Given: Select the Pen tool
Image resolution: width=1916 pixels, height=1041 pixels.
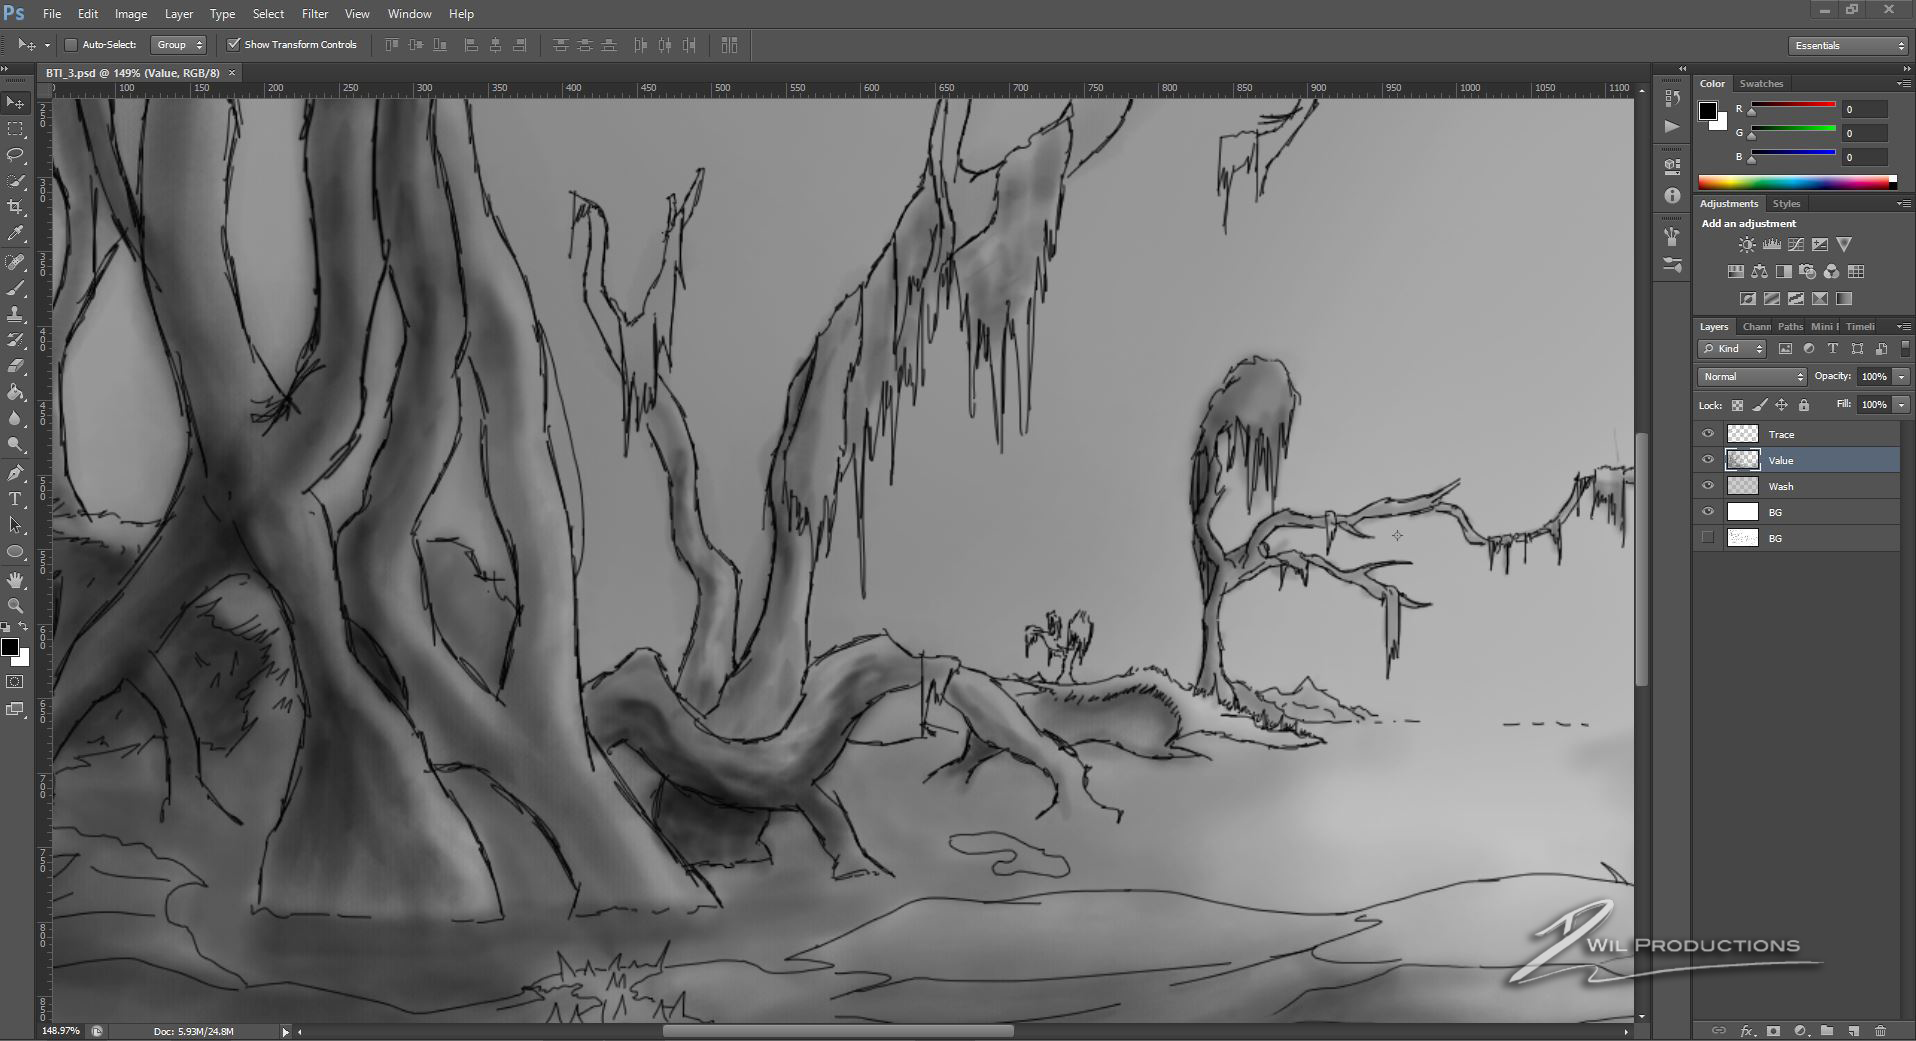Looking at the screenshot, I should pos(16,473).
